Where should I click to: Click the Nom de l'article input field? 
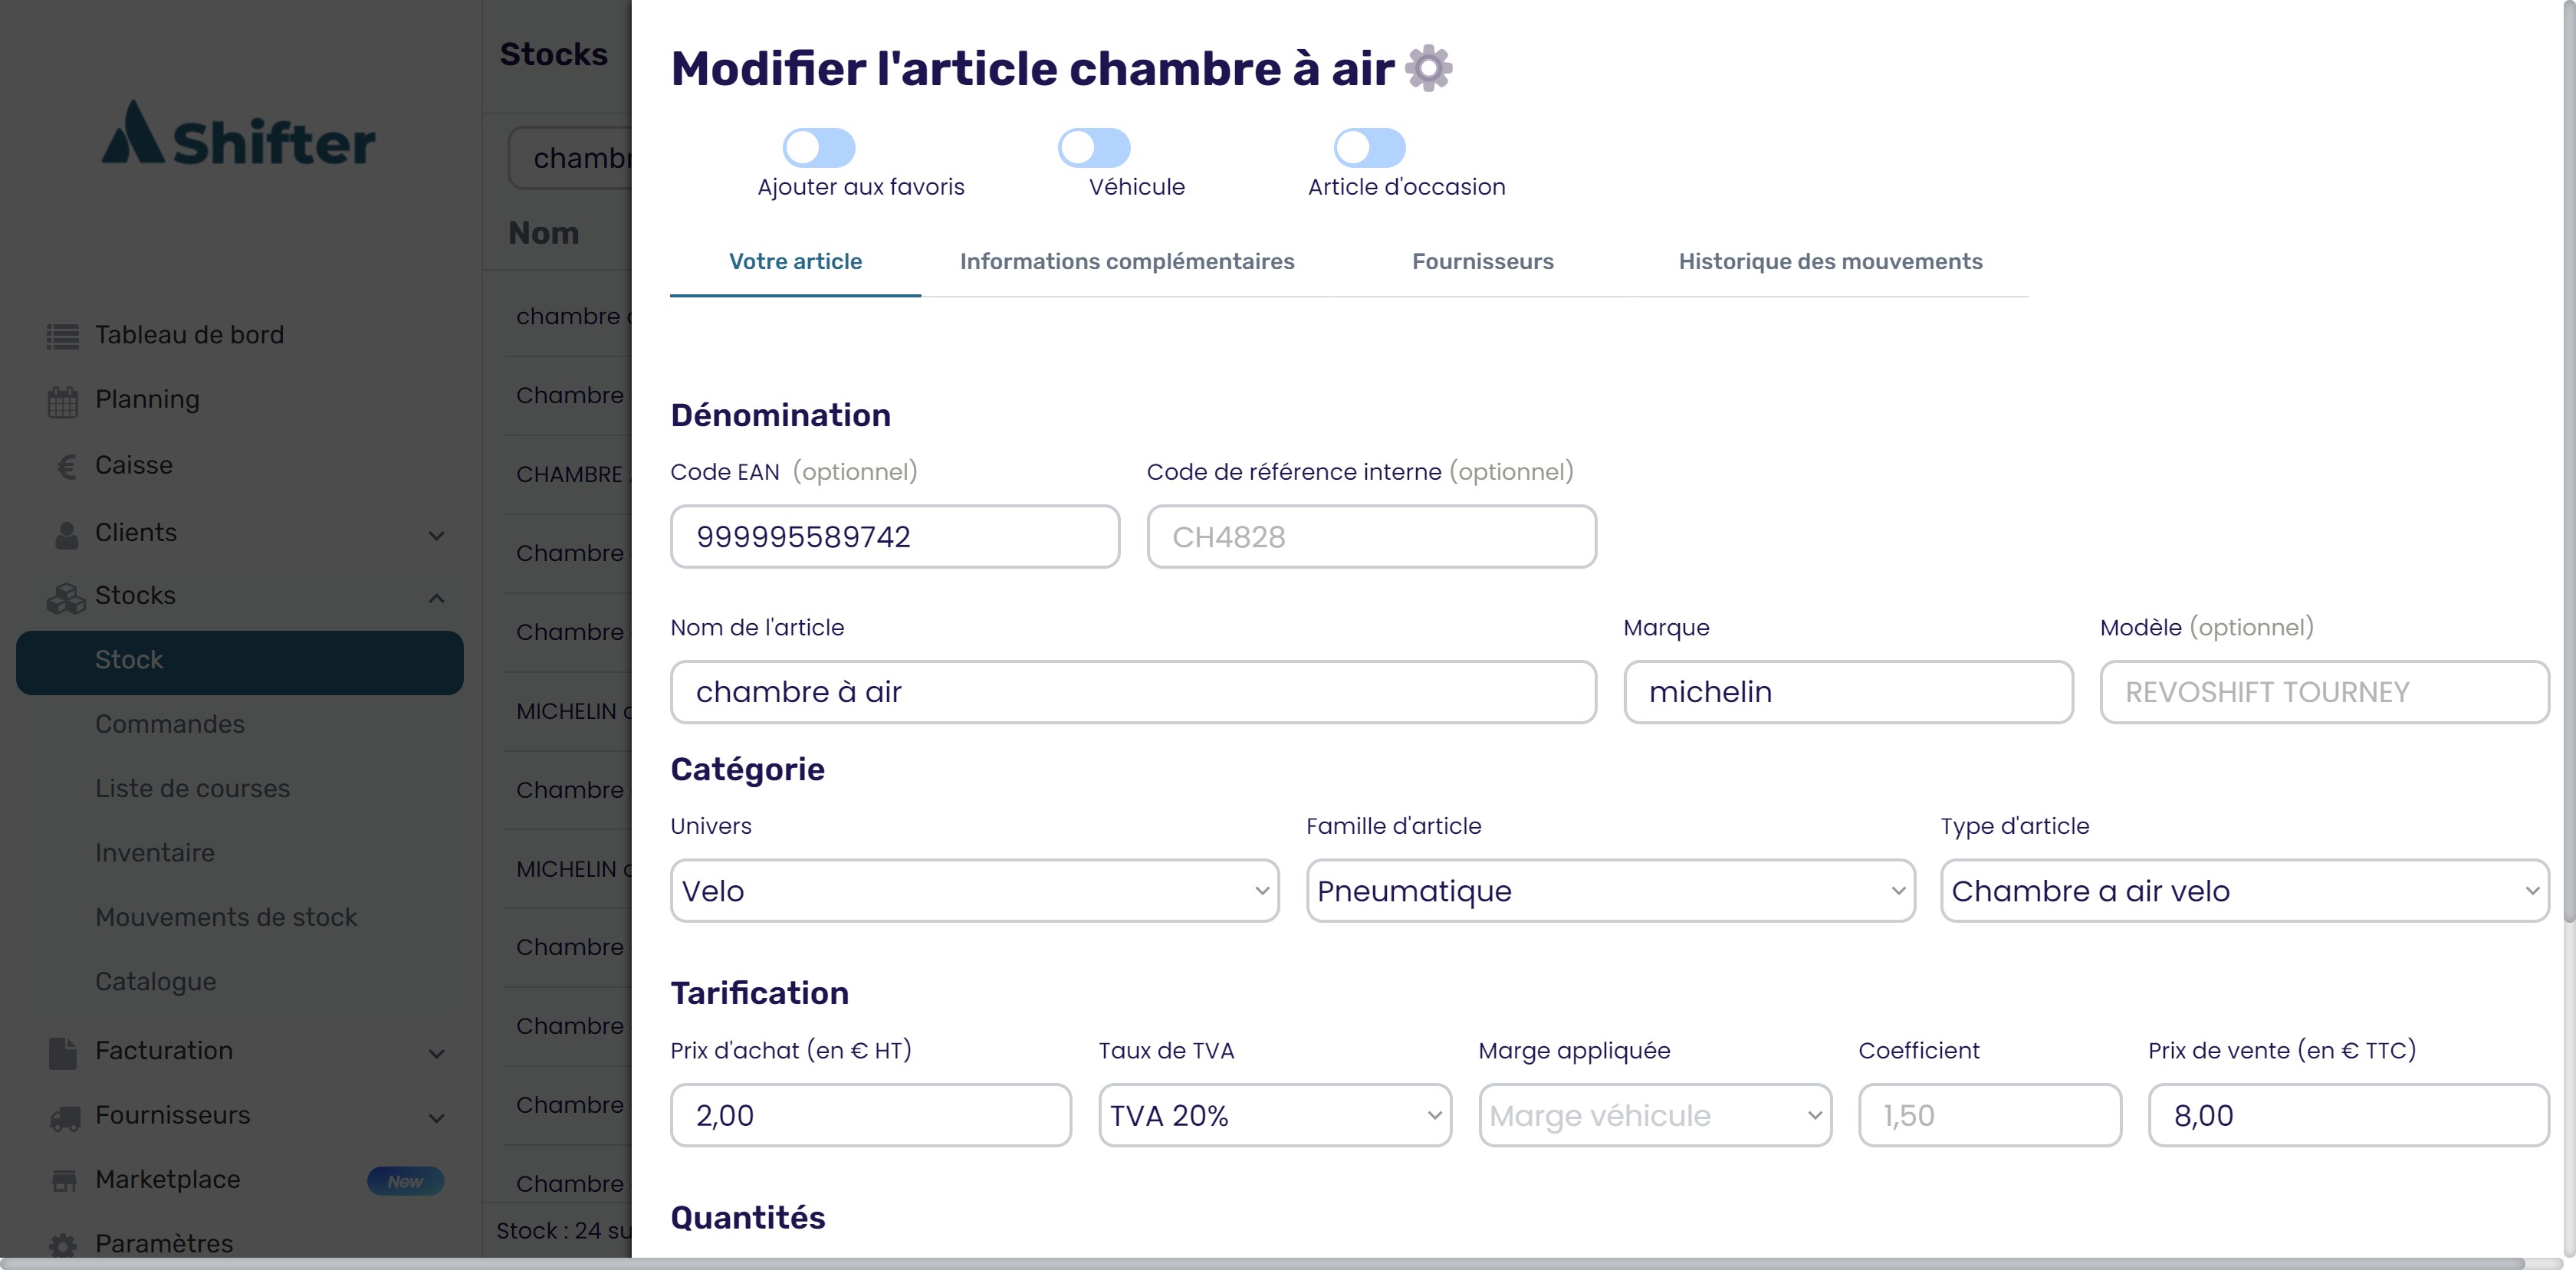pos(1133,692)
